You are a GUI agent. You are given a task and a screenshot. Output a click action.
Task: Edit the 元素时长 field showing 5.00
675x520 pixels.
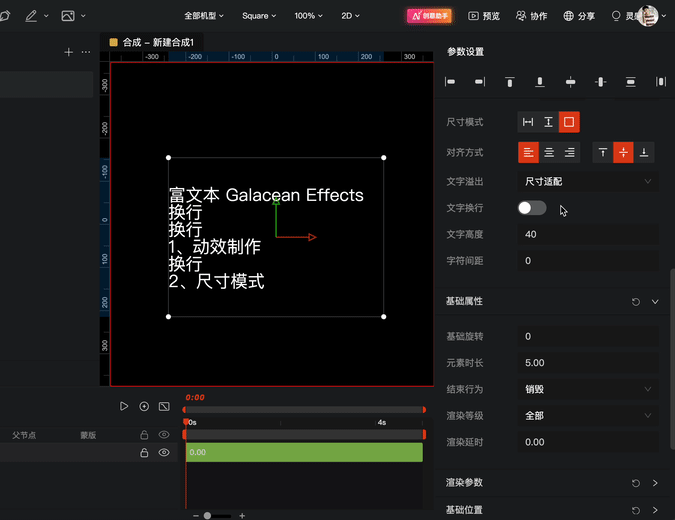(588, 363)
